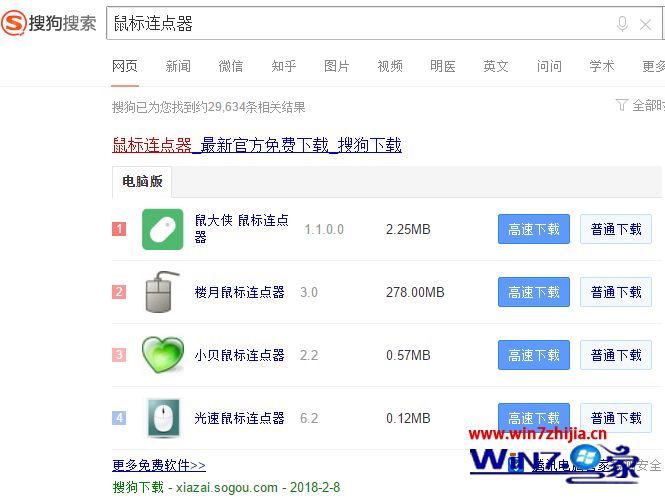Click 普通下载 for 鼠大侠 鼠标连点器

tap(616, 229)
